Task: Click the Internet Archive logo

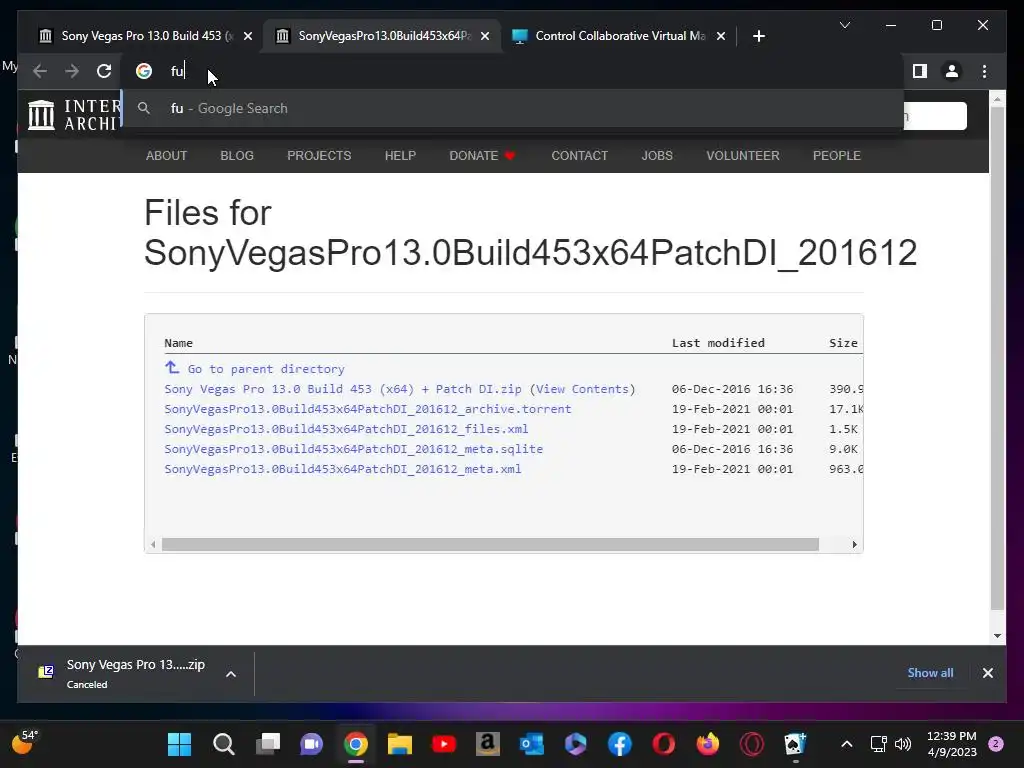Action: coord(74,115)
